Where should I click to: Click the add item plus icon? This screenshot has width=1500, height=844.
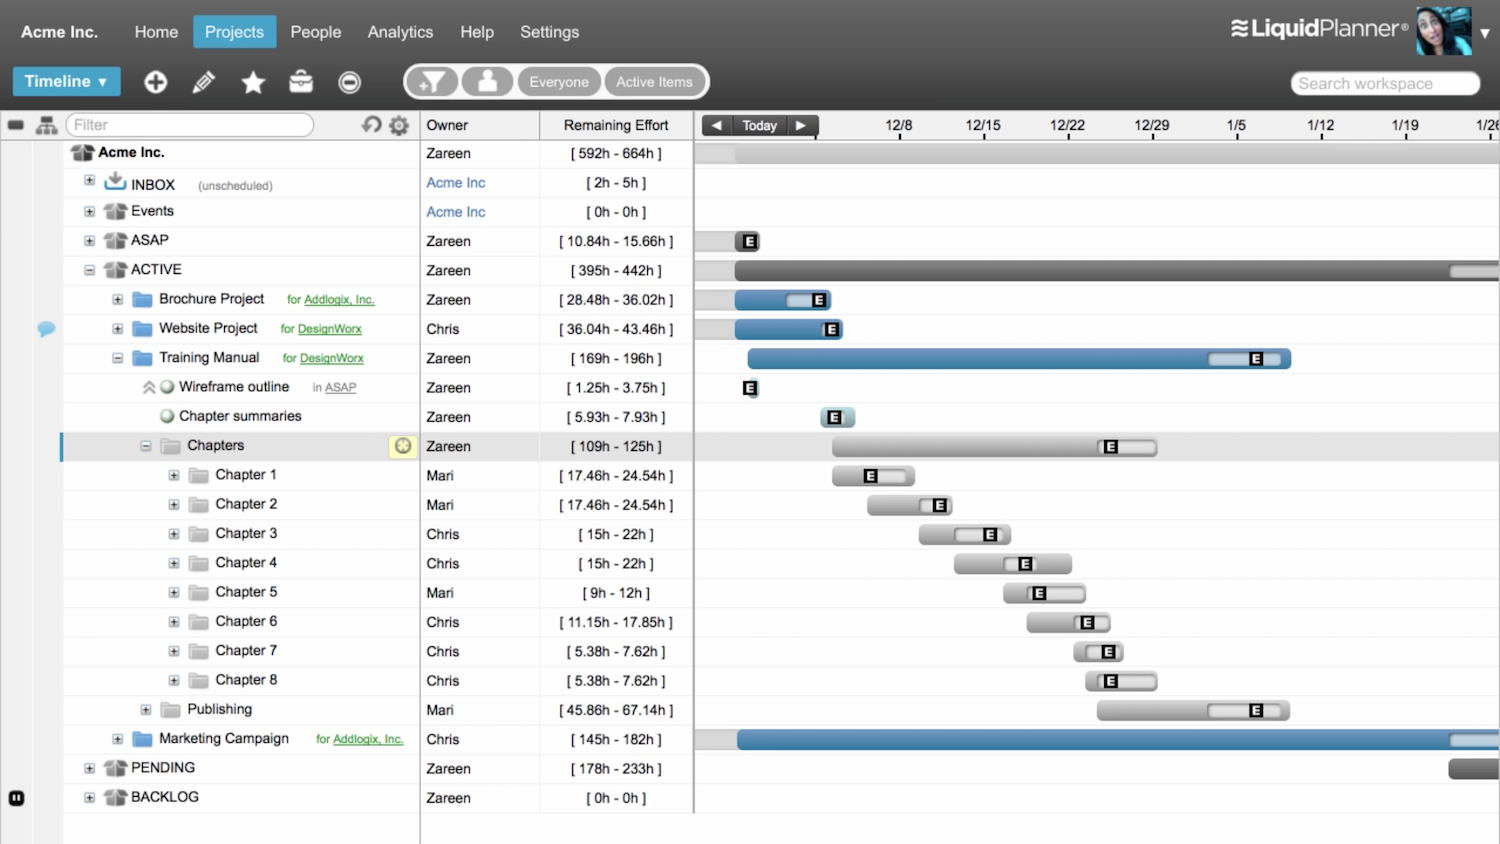(155, 82)
